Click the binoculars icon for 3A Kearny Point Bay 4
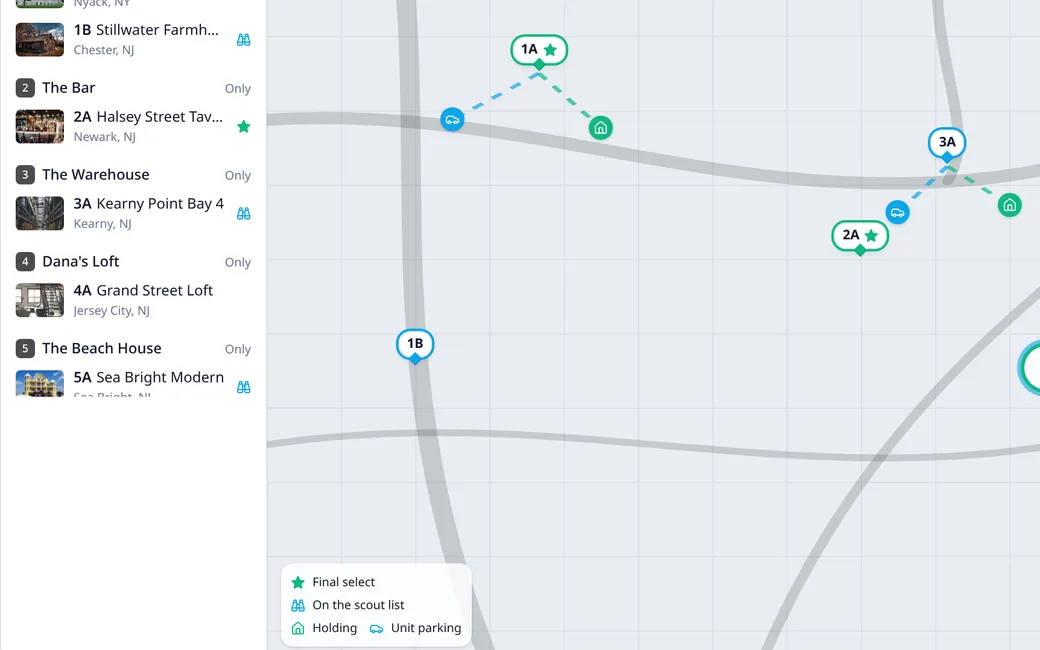 243,214
